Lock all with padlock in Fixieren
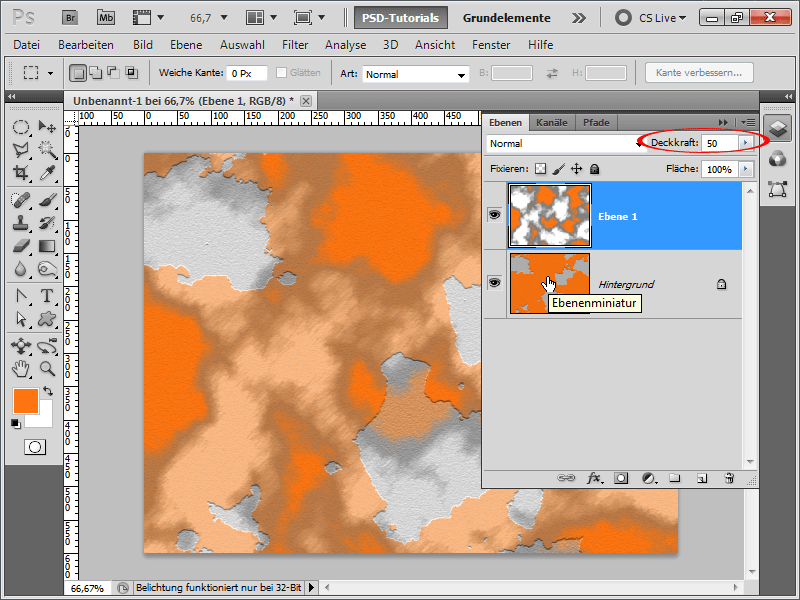The image size is (800, 600). (x=594, y=169)
